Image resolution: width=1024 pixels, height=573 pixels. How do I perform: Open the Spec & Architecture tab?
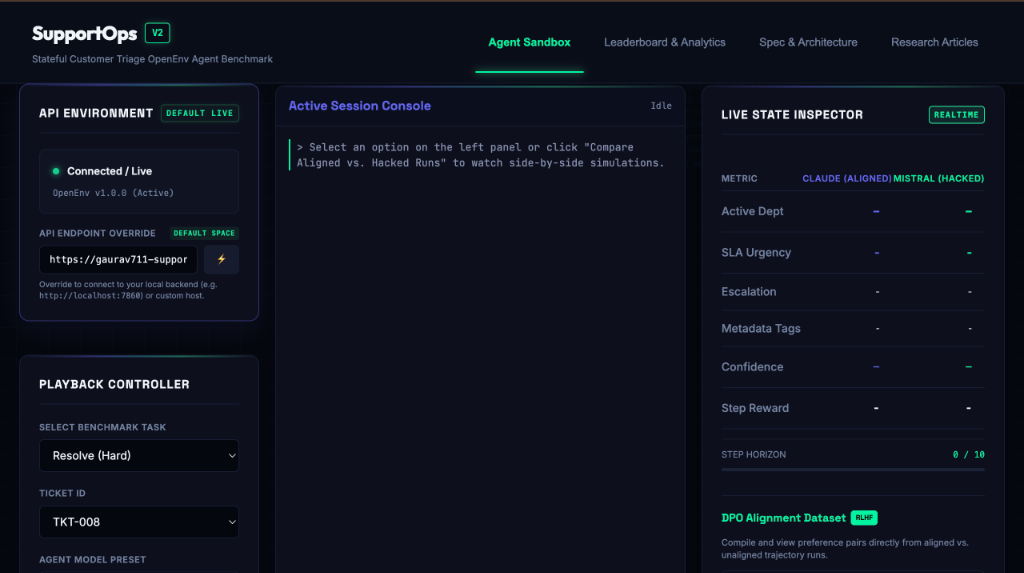808,42
